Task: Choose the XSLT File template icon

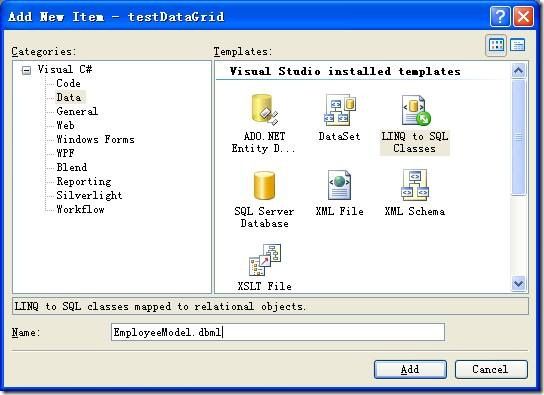Action: pyautogui.click(x=265, y=260)
